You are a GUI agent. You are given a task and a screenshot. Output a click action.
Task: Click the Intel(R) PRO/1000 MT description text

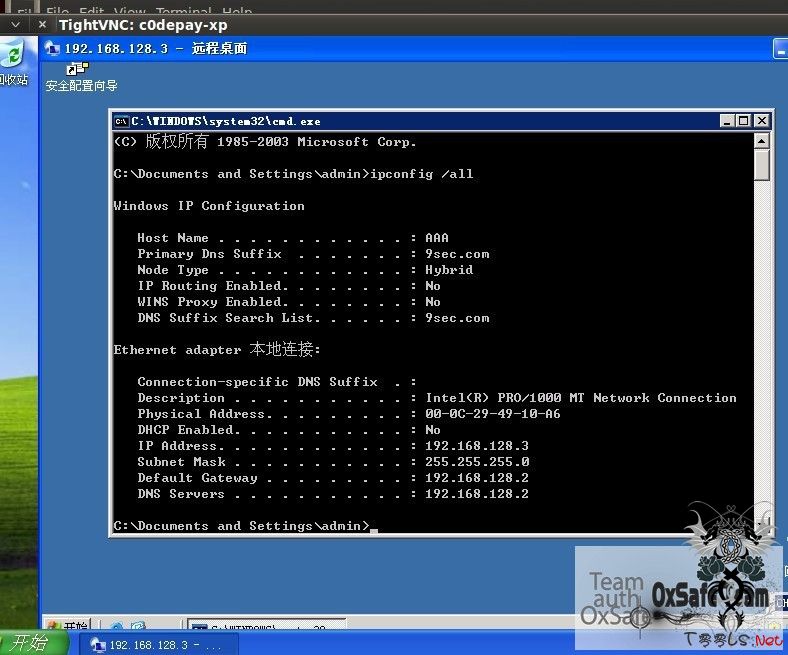coord(581,398)
